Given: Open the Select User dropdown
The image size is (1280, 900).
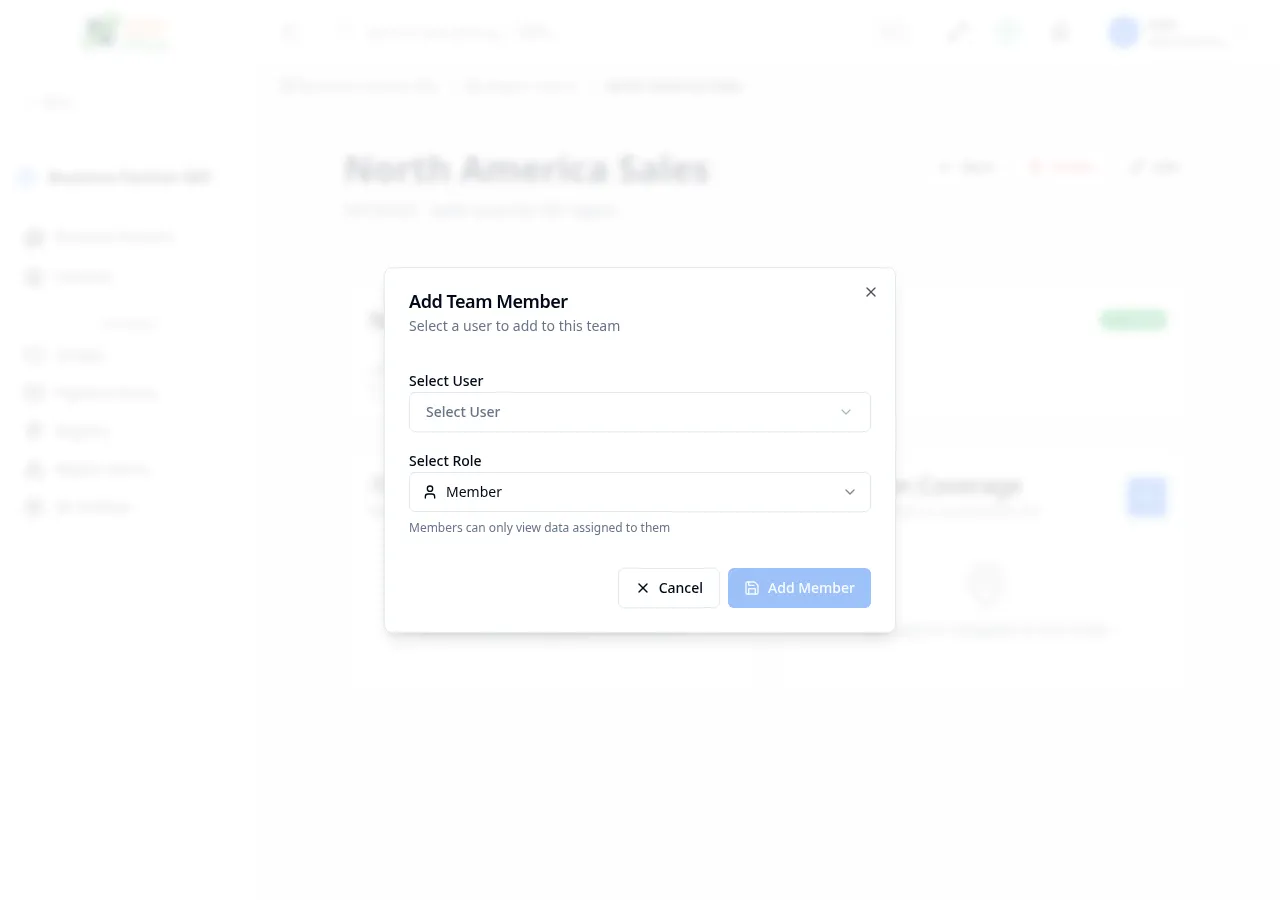Looking at the screenshot, I should (640, 412).
